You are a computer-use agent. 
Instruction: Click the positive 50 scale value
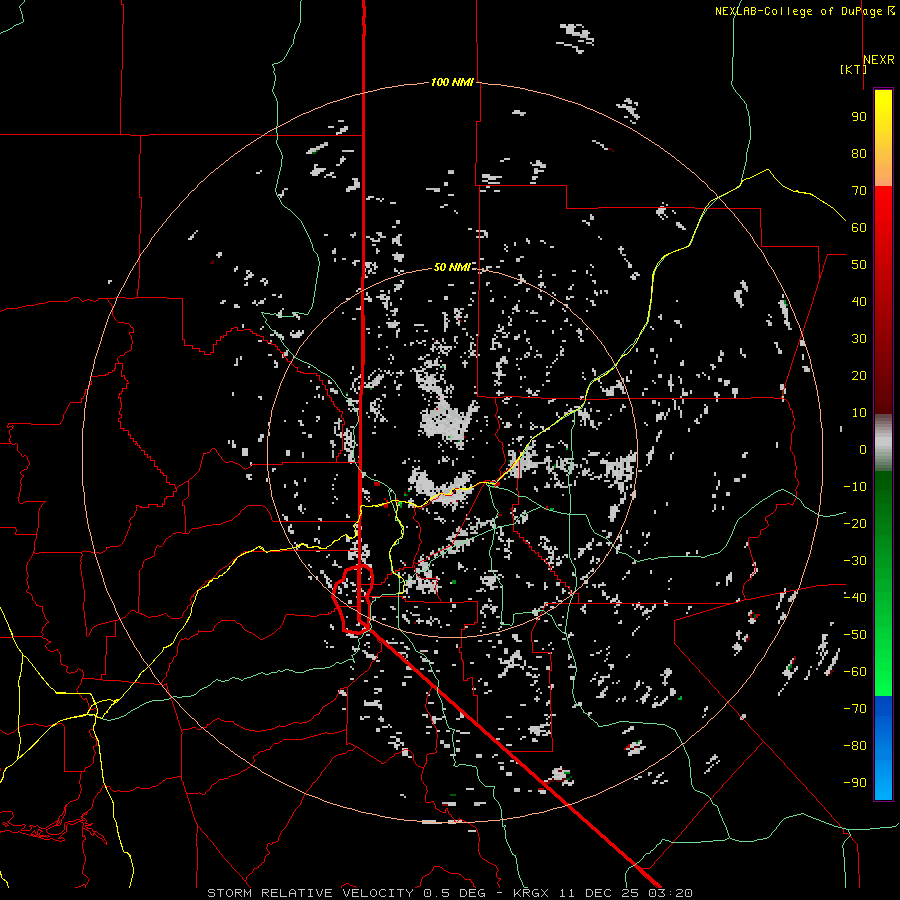tap(859, 265)
